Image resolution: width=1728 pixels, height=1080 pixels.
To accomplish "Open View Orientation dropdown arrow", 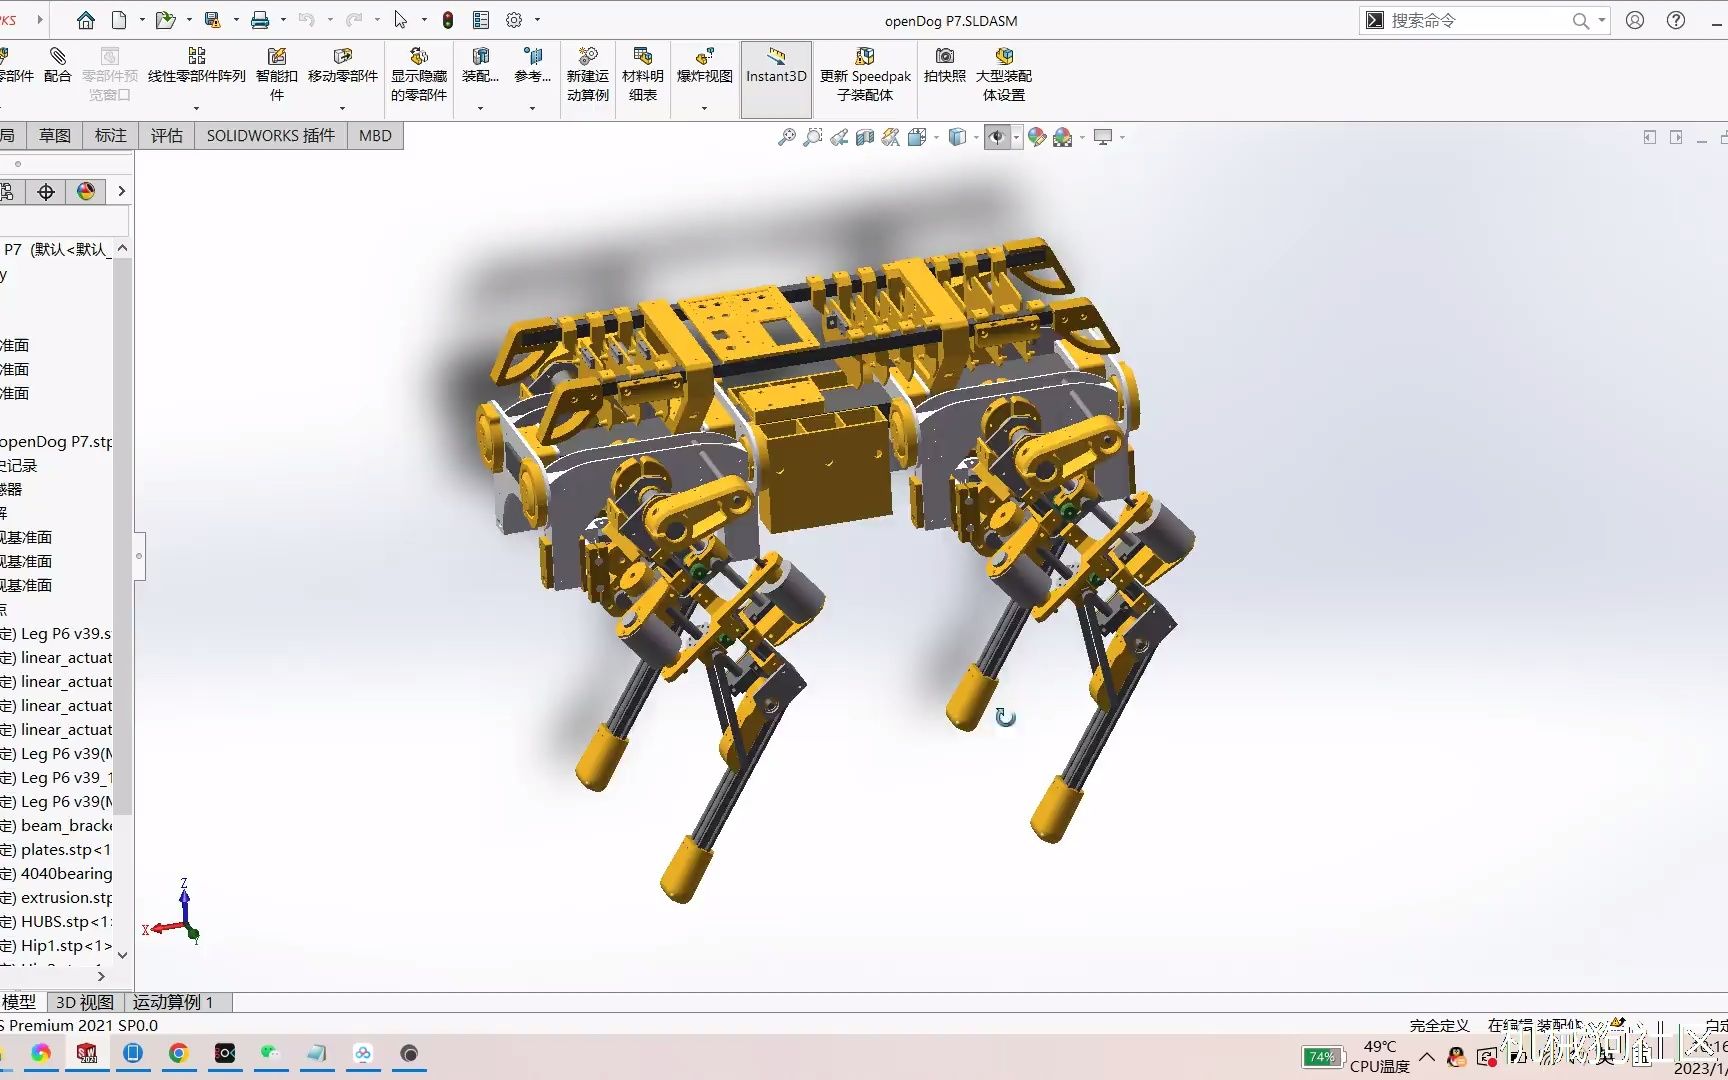I will 936,138.
